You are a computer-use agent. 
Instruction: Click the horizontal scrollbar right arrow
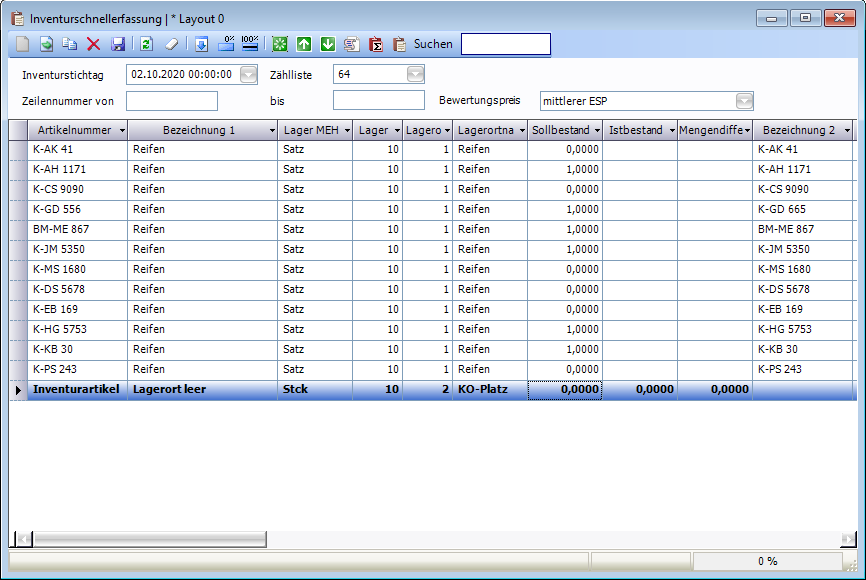pos(849,539)
